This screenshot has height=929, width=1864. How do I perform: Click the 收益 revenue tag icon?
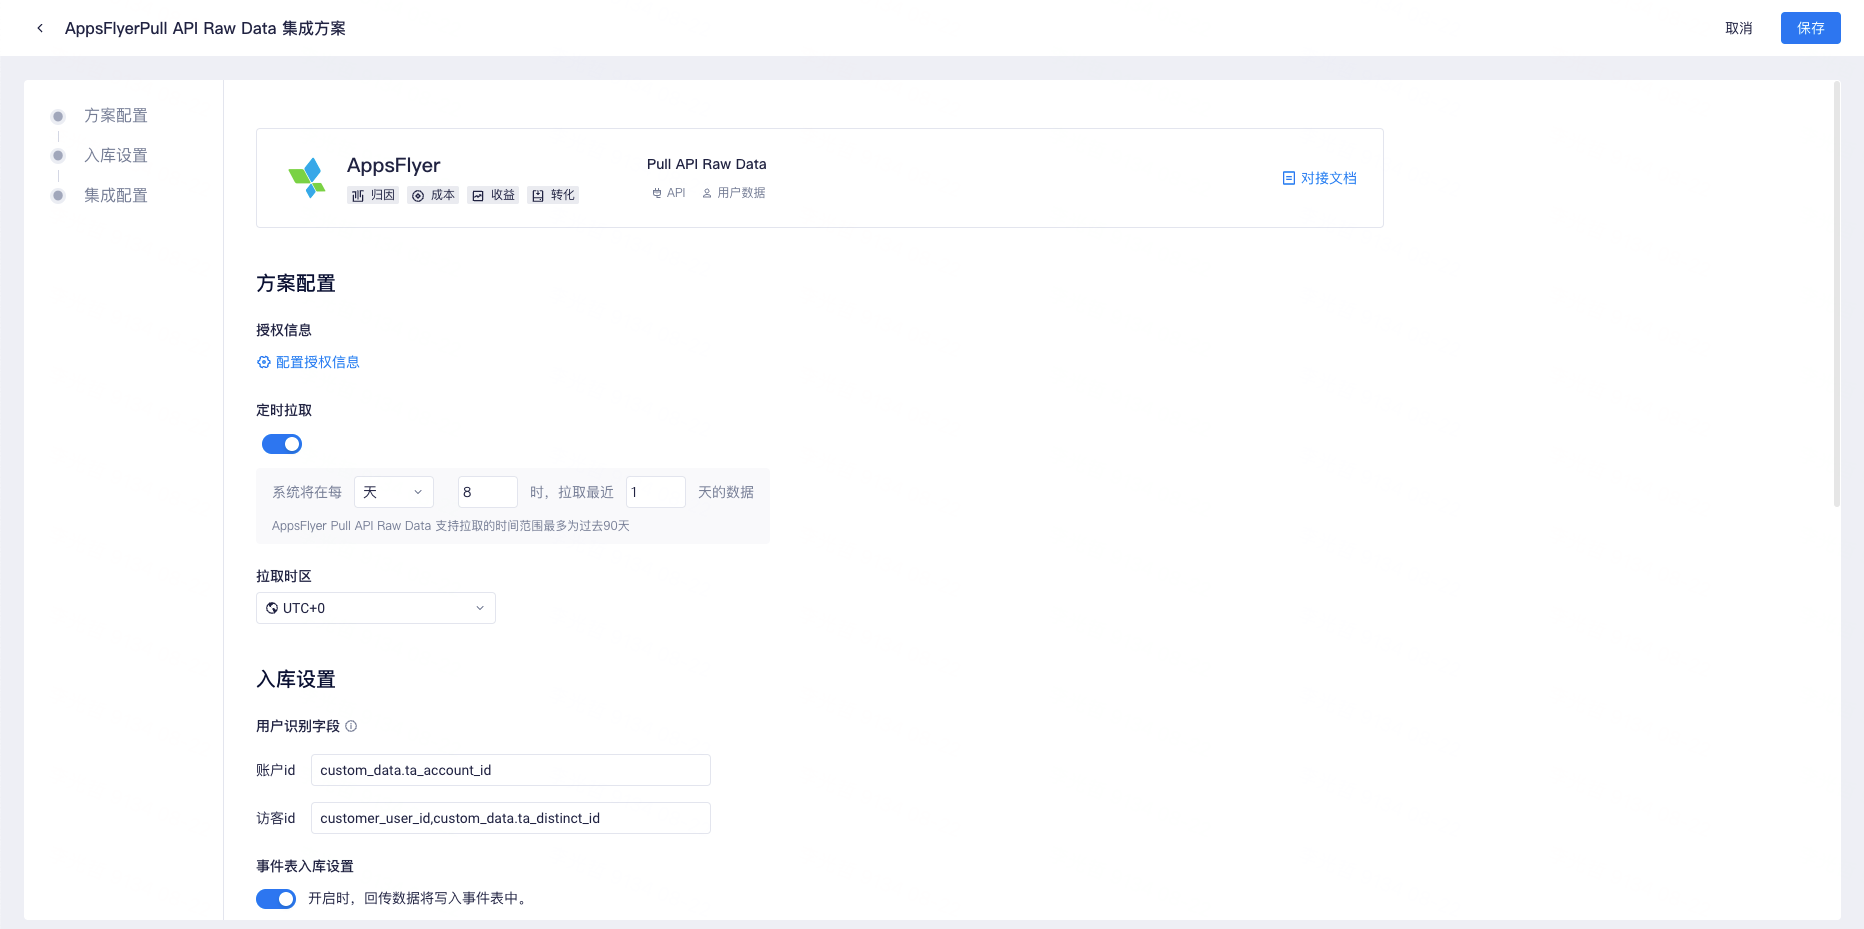[479, 195]
